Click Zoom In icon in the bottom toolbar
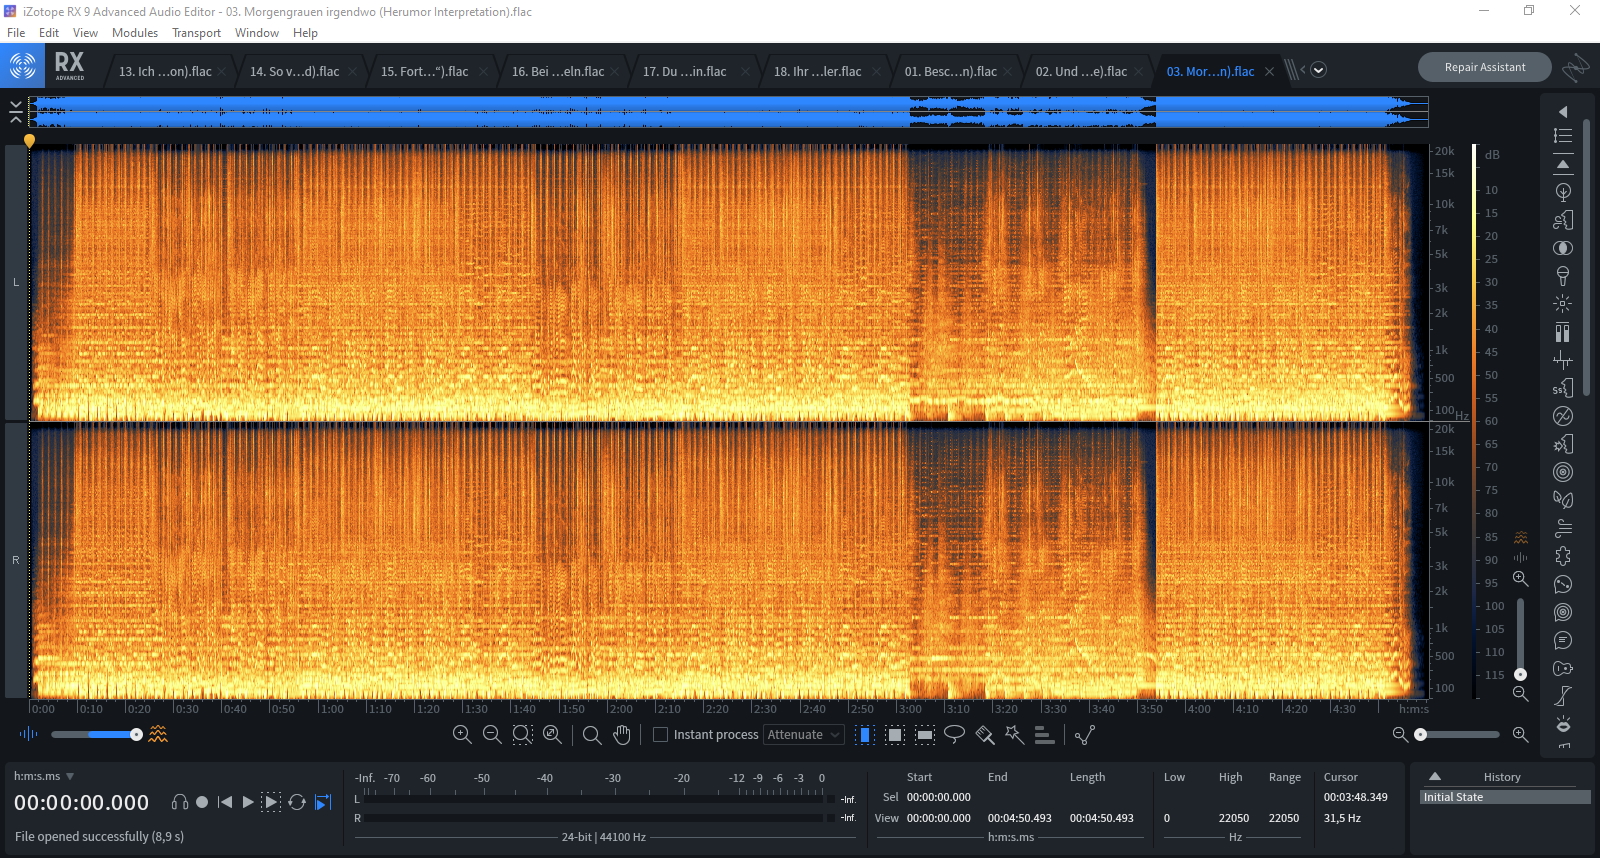1600x858 pixels. point(462,735)
